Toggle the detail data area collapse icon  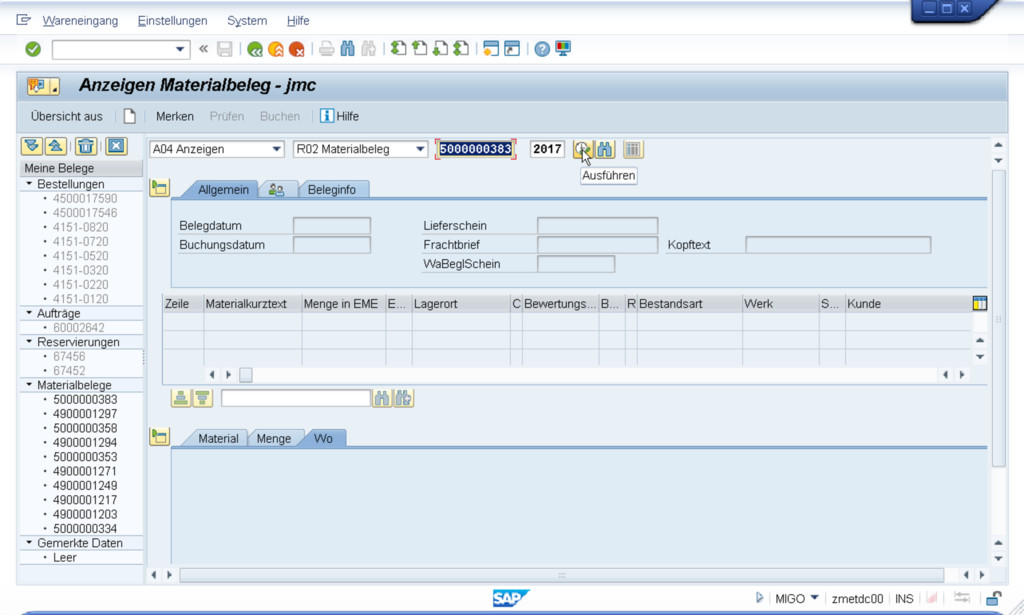click(x=159, y=437)
